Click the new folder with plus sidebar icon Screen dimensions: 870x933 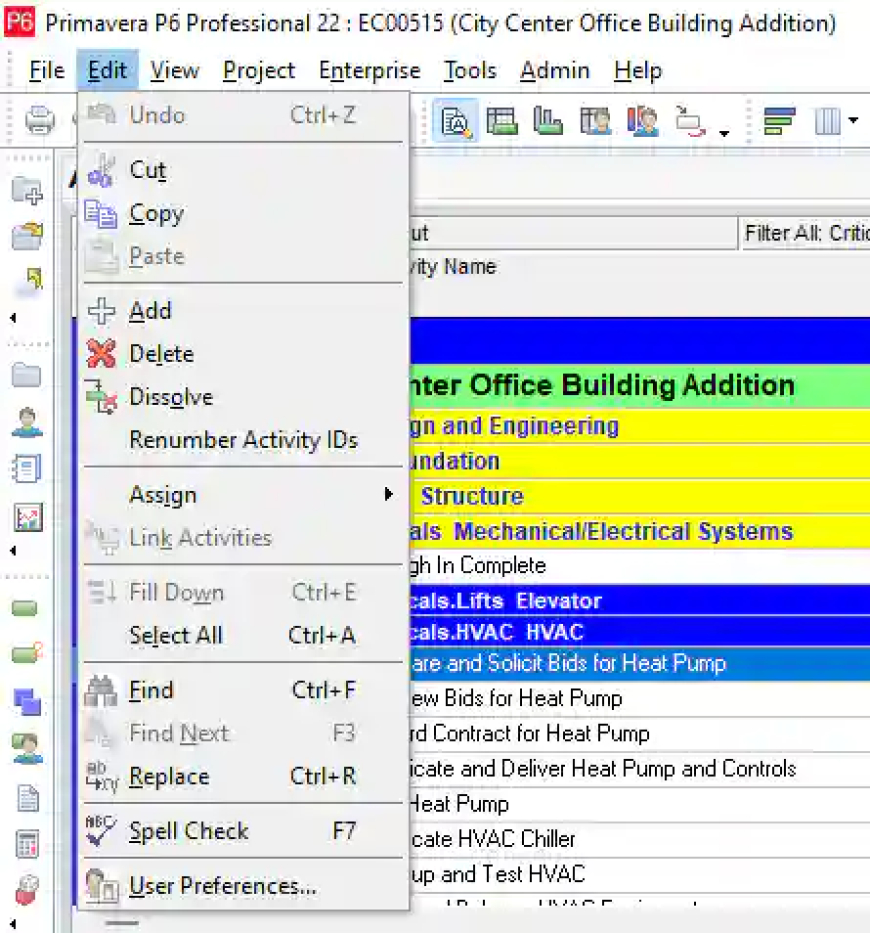(27, 191)
